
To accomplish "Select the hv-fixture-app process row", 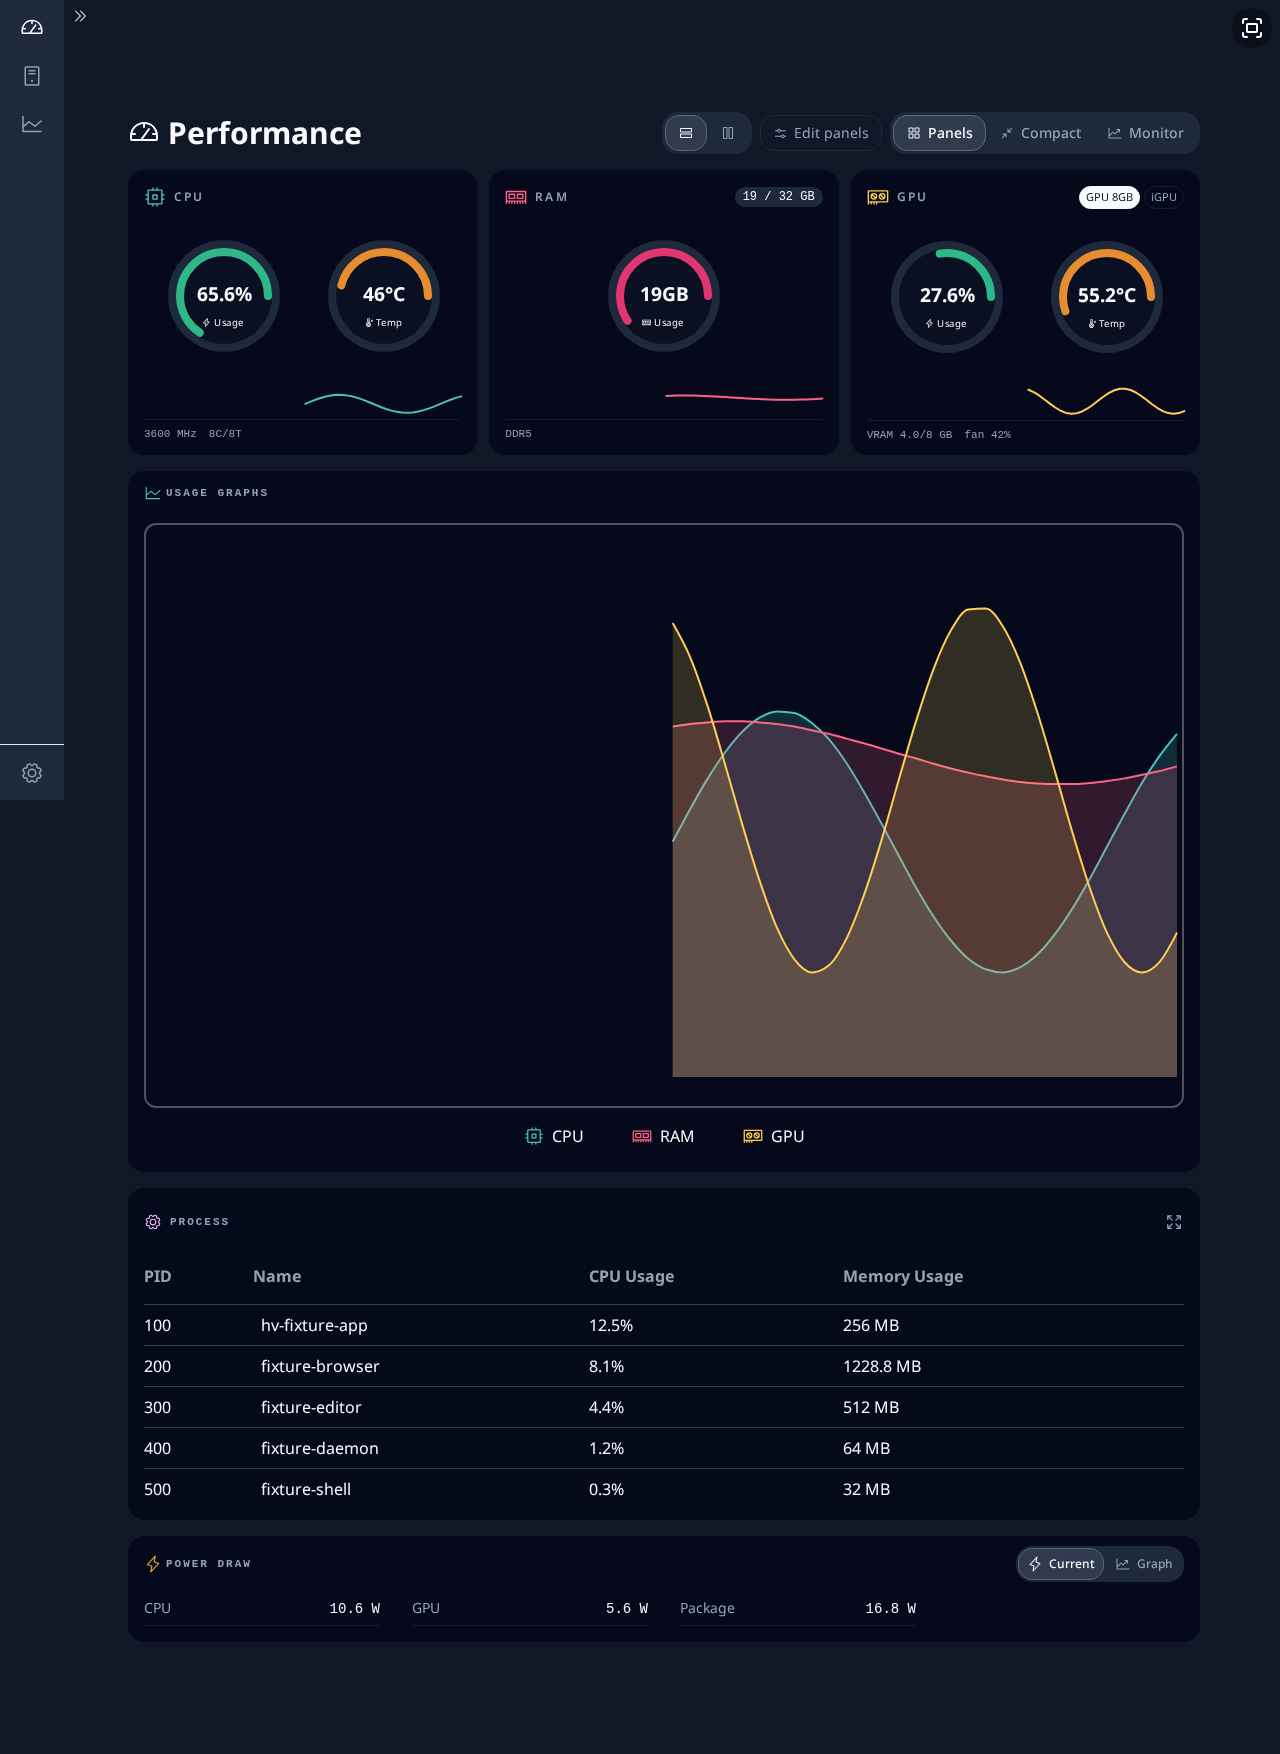I will coord(664,1325).
